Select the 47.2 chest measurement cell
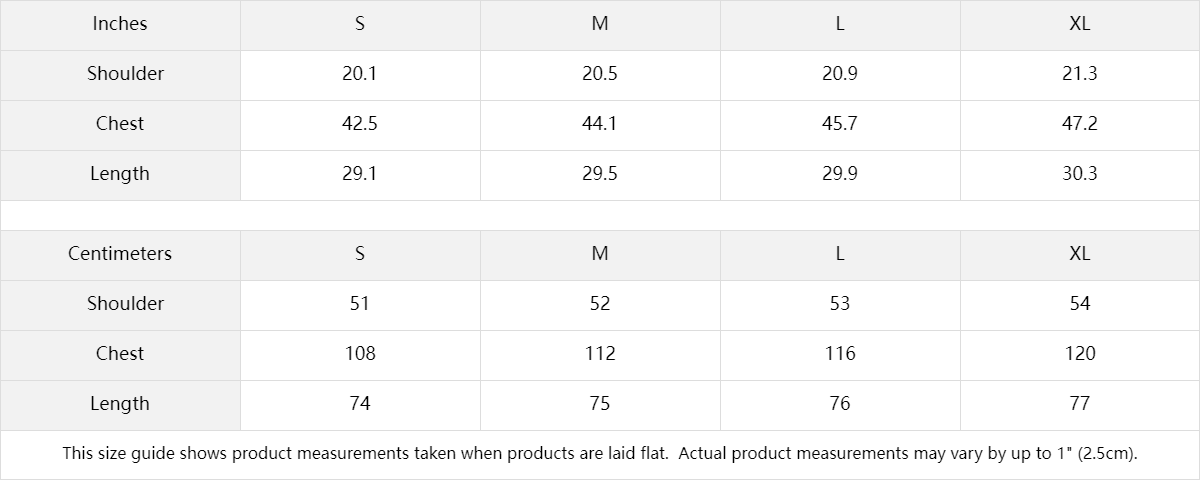This screenshot has height=480, width=1200. click(1079, 124)
